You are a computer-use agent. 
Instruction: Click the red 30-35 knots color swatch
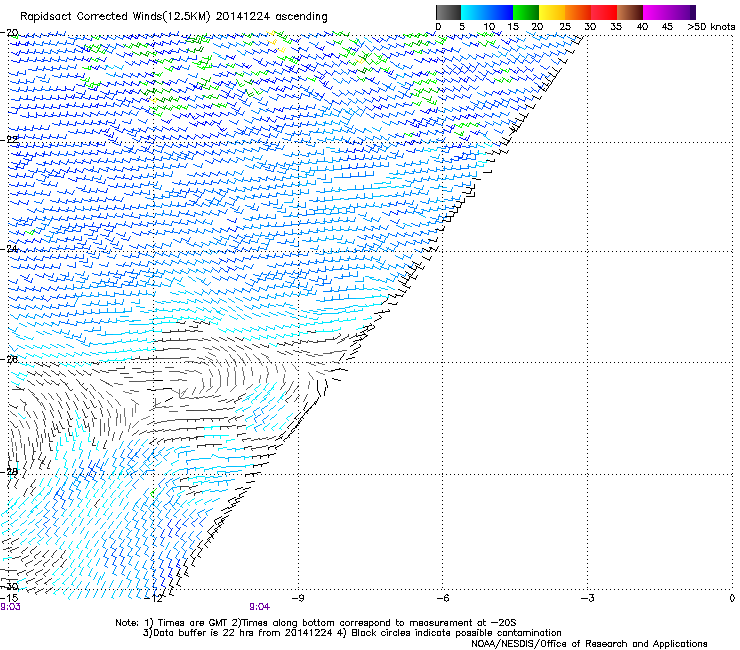(x=604, y=12)
